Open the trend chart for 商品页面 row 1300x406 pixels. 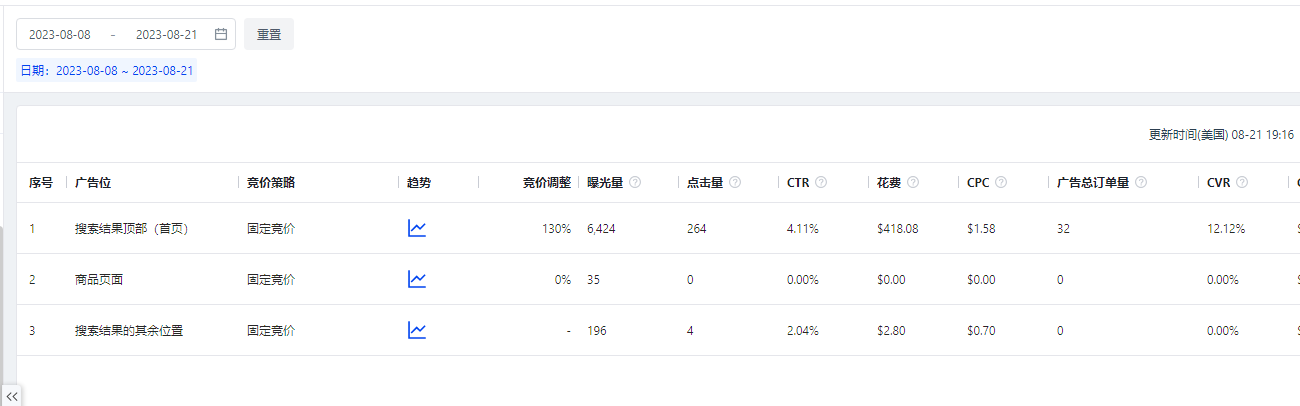click(417, 280)
